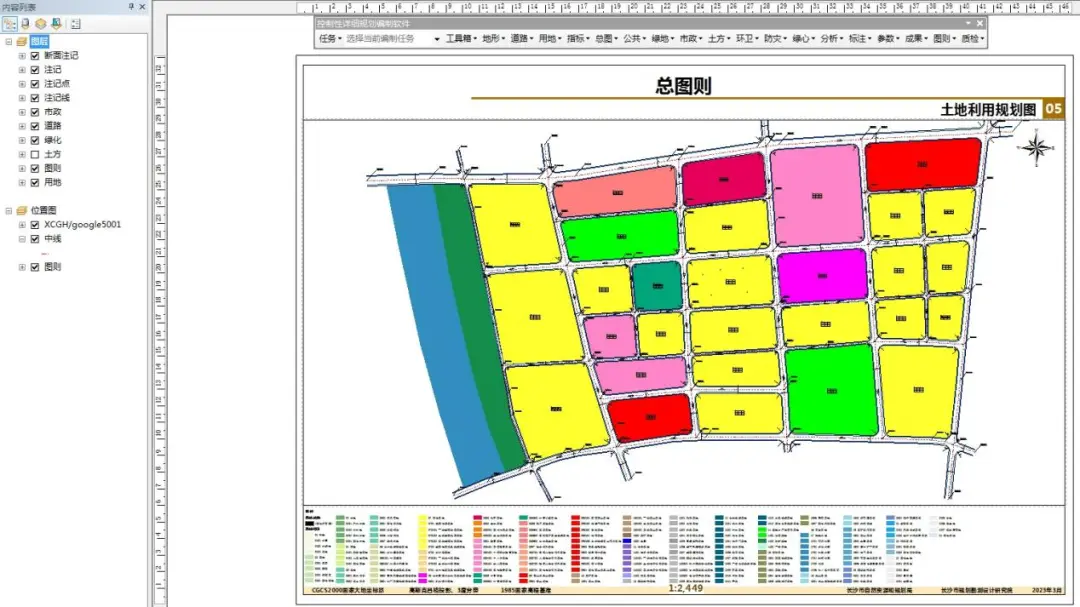
Task: Click the 2023年3月 date text at bottom right
Action: 1047,590
